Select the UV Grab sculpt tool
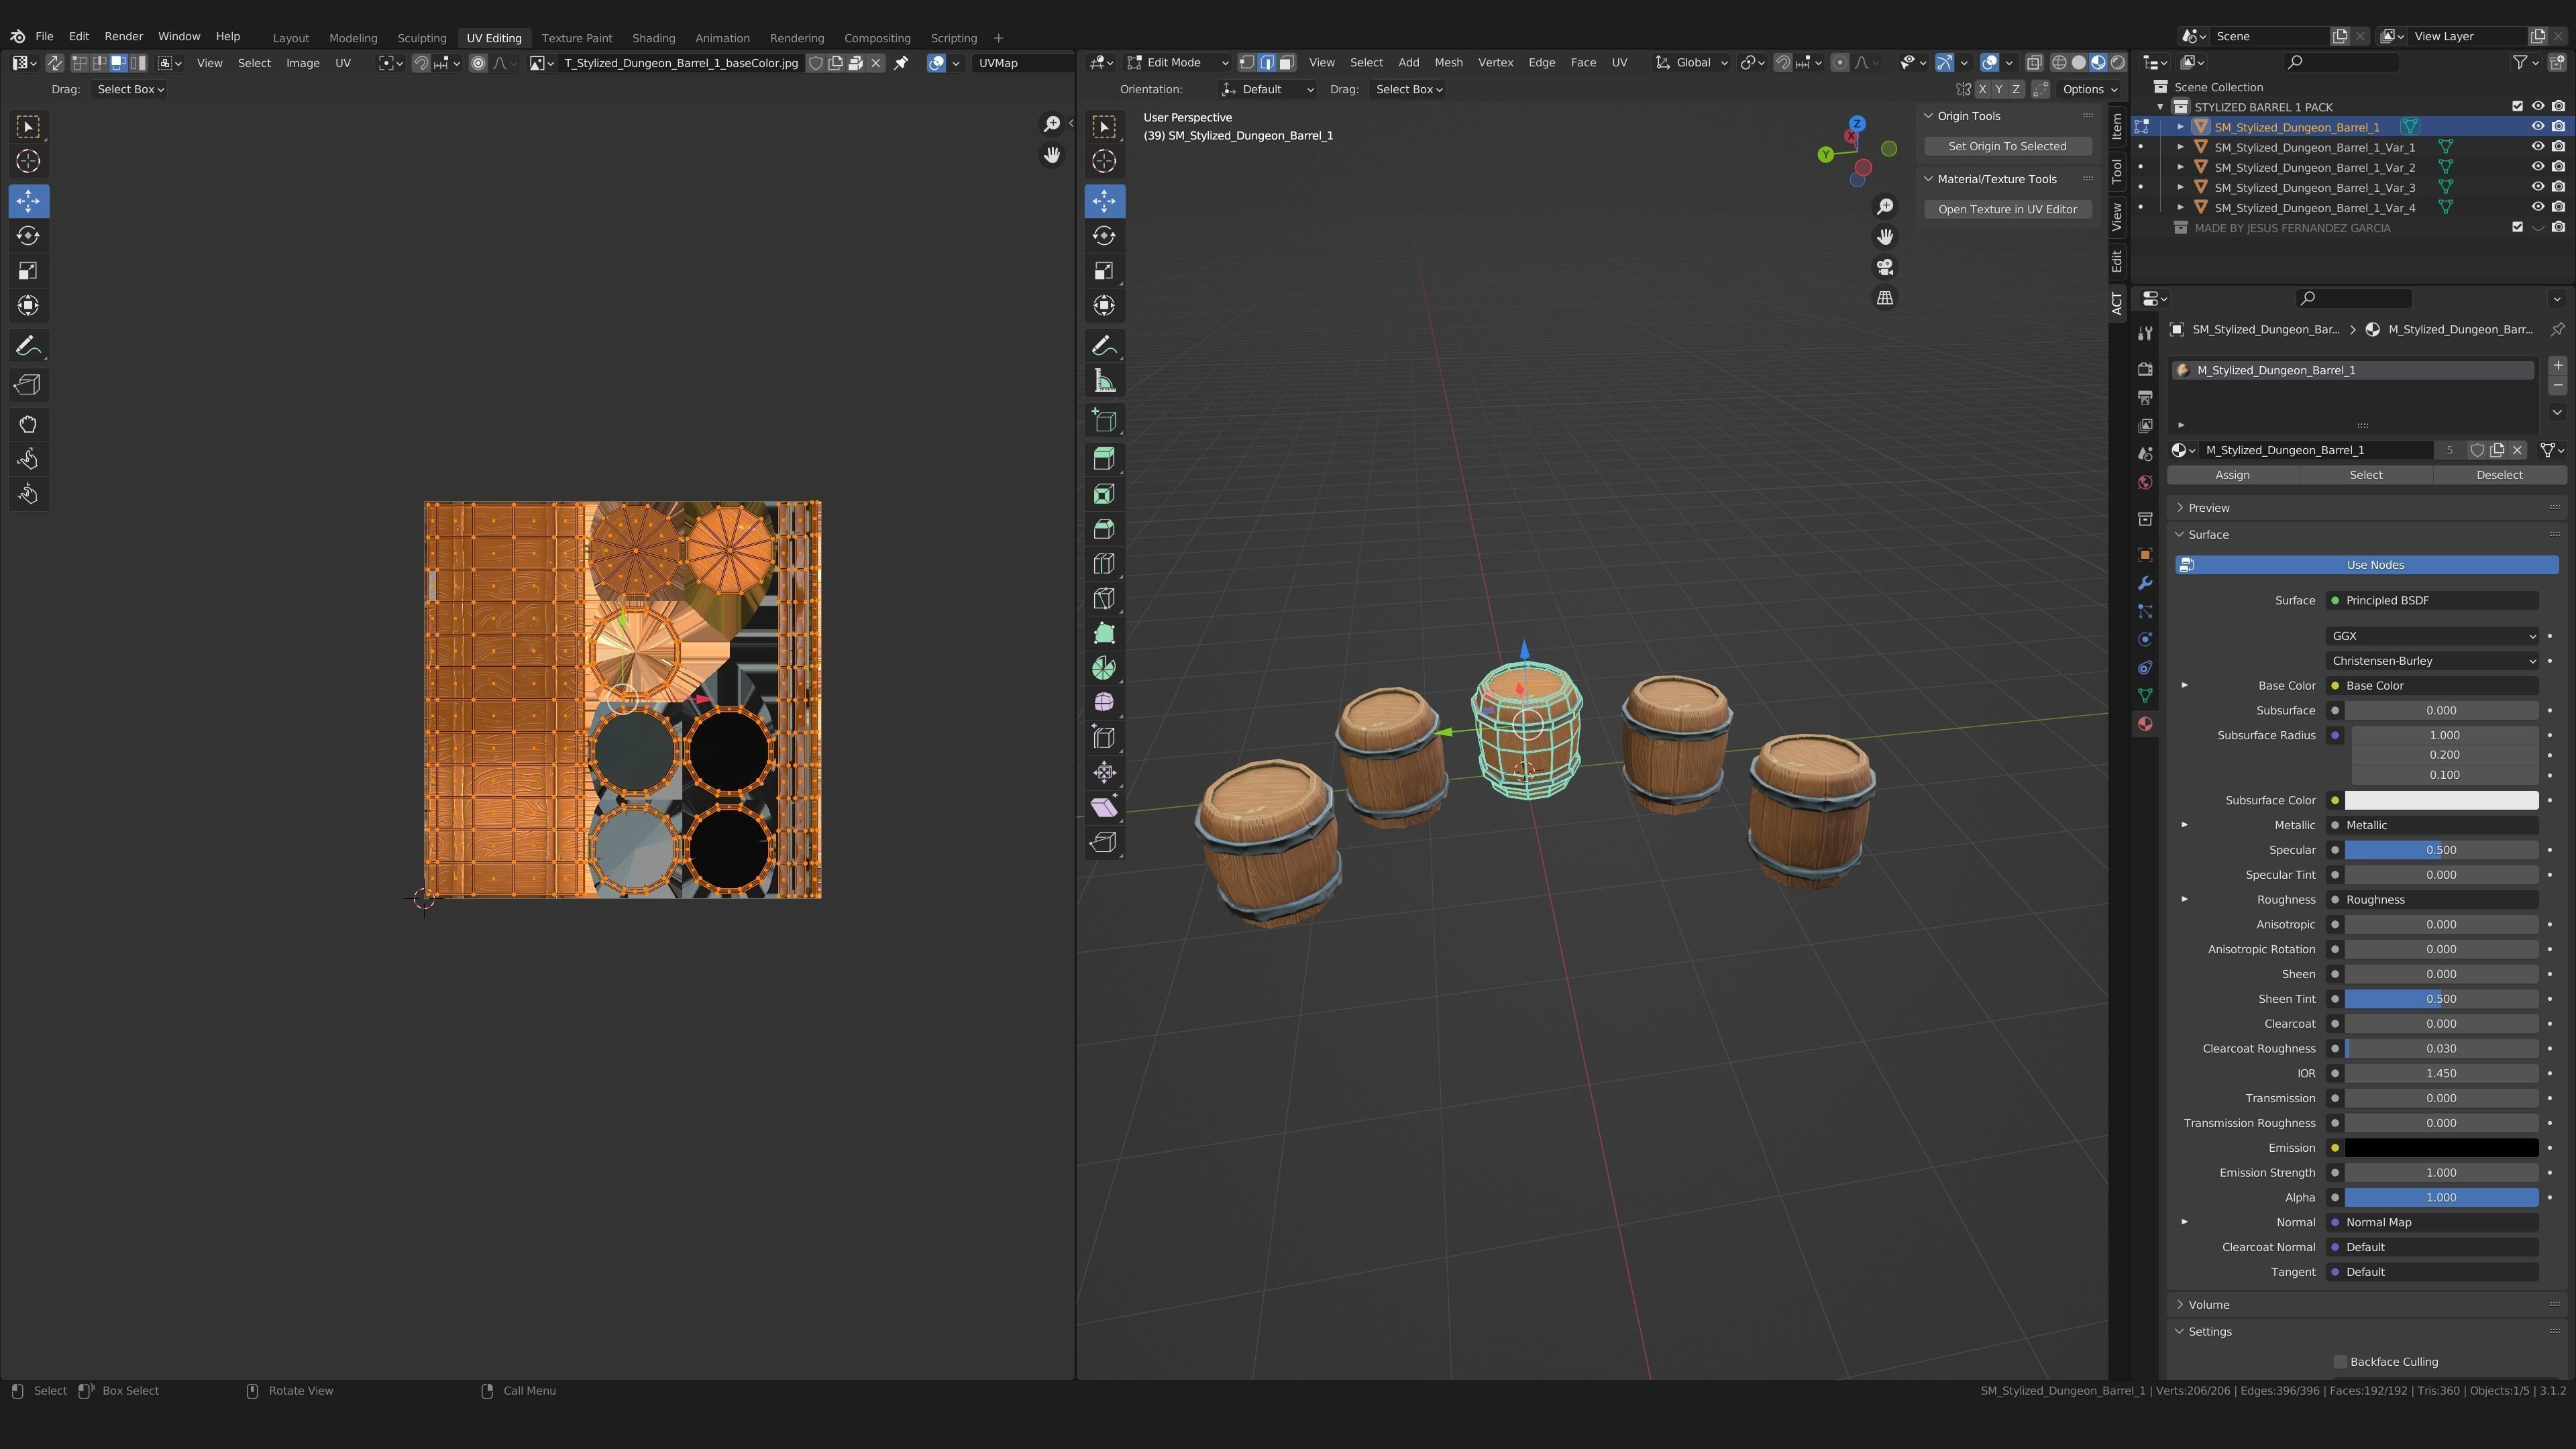The height and width of the screenshot is (1449, 2576). click(28, 425)
